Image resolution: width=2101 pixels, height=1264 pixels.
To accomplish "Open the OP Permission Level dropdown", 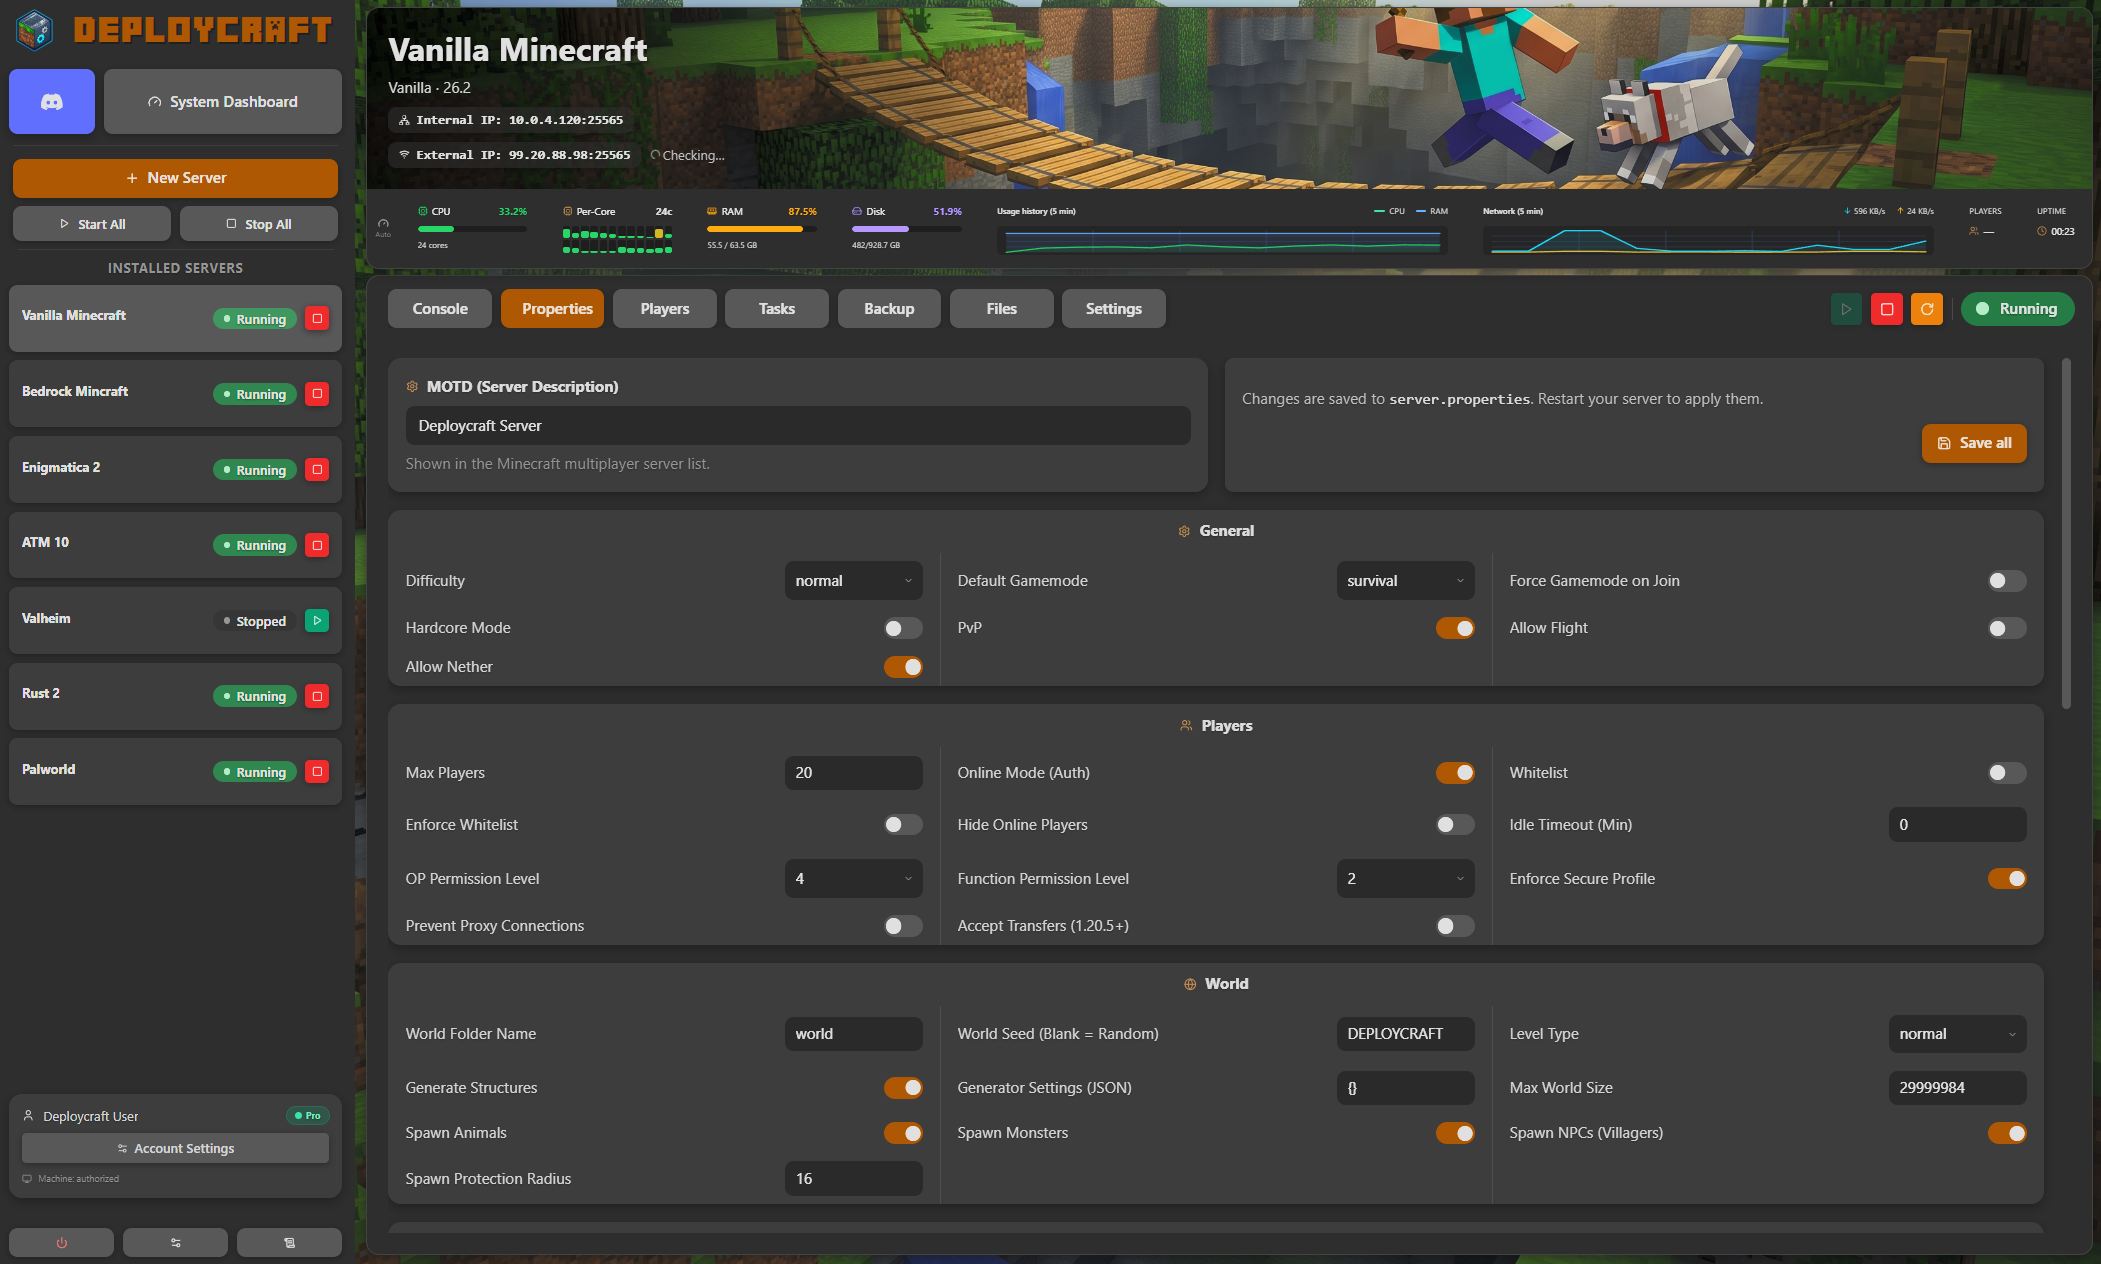I will pyautogui.click(x=853, y=879).
